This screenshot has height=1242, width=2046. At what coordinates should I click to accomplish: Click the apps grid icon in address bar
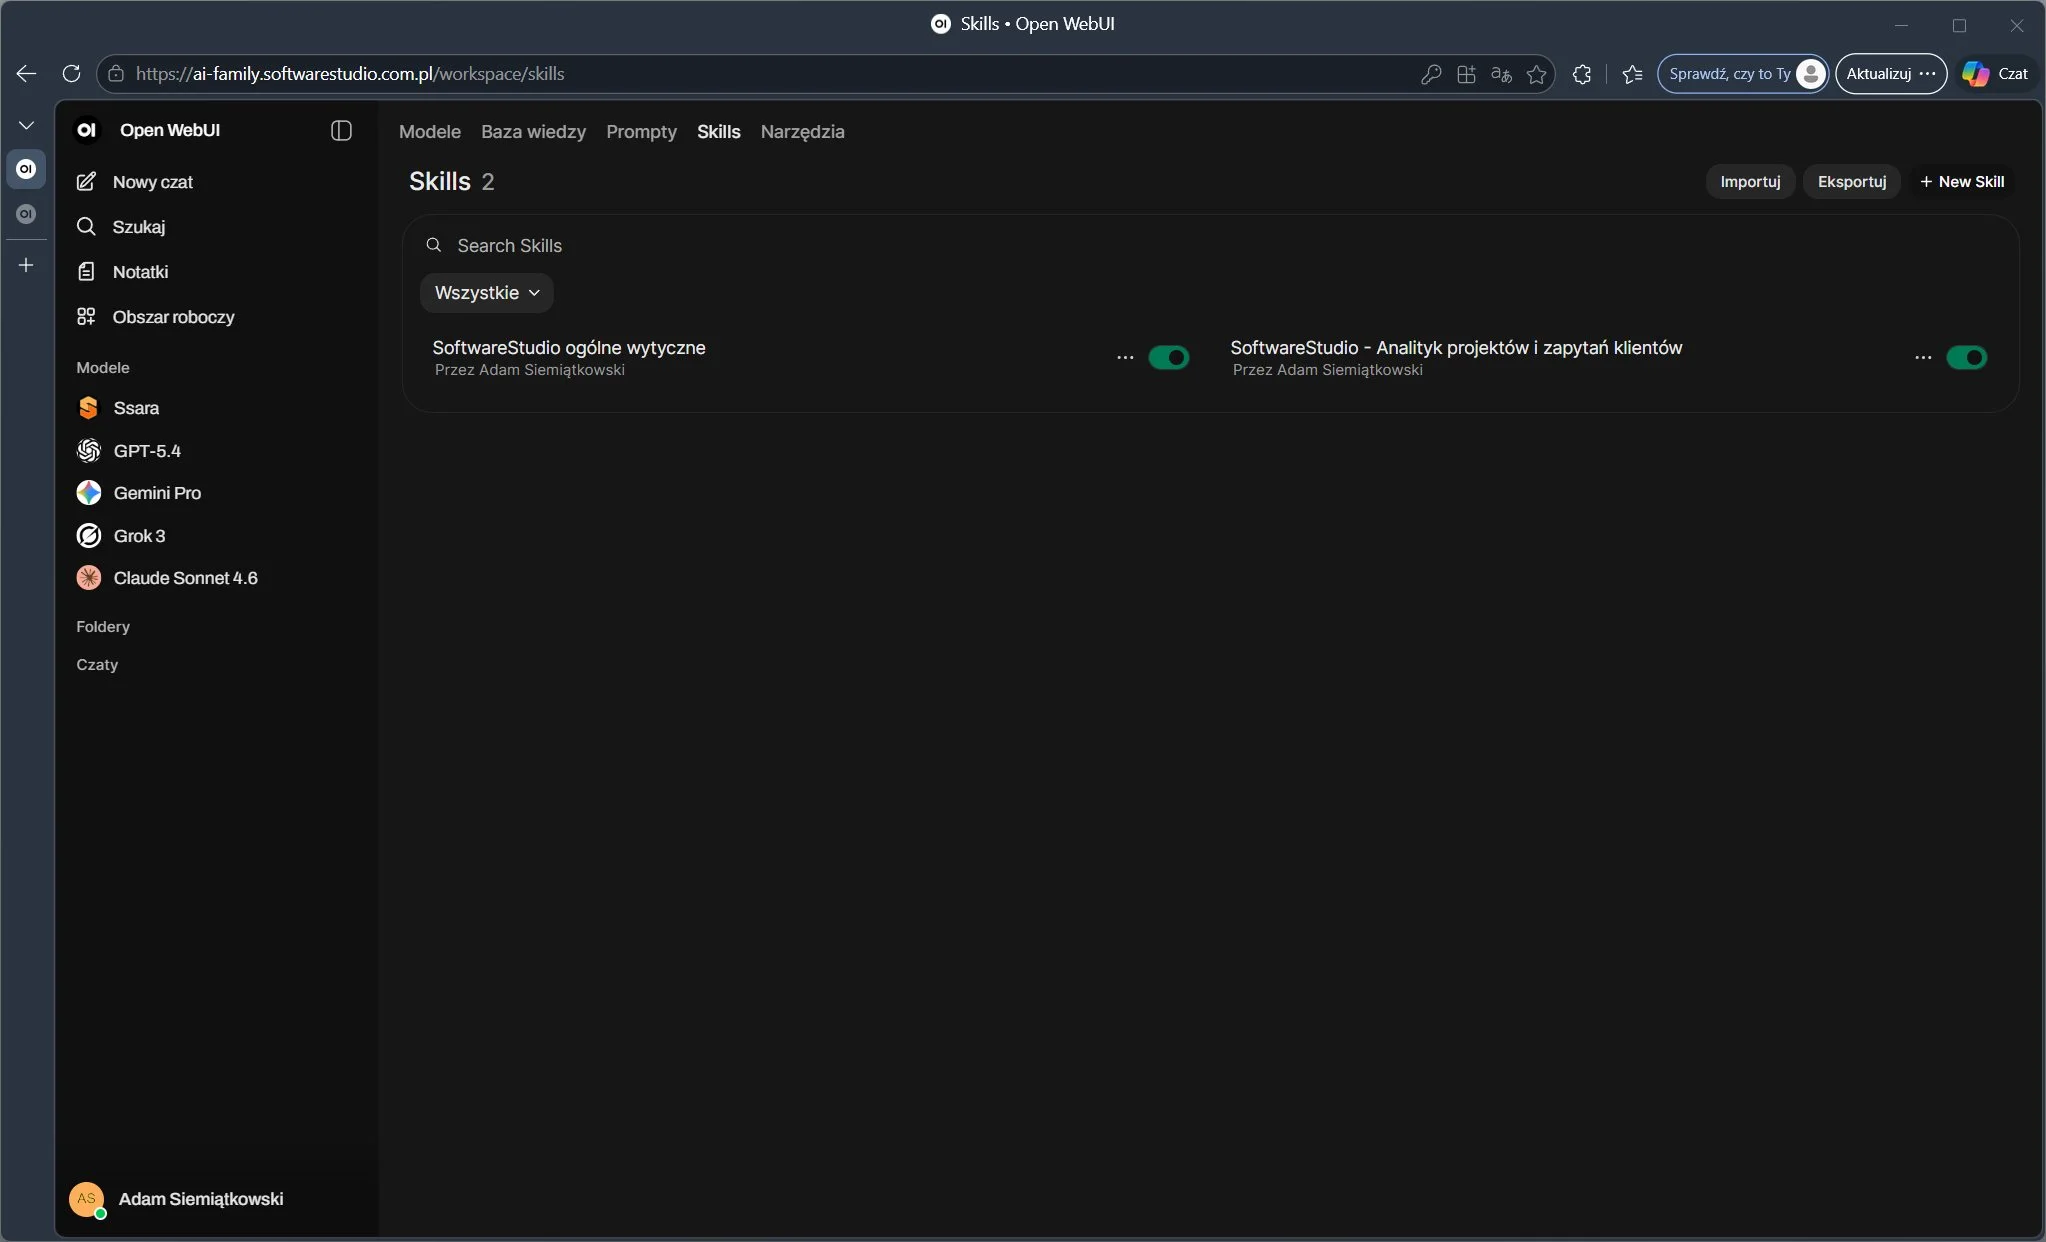tap(1466, 74)
